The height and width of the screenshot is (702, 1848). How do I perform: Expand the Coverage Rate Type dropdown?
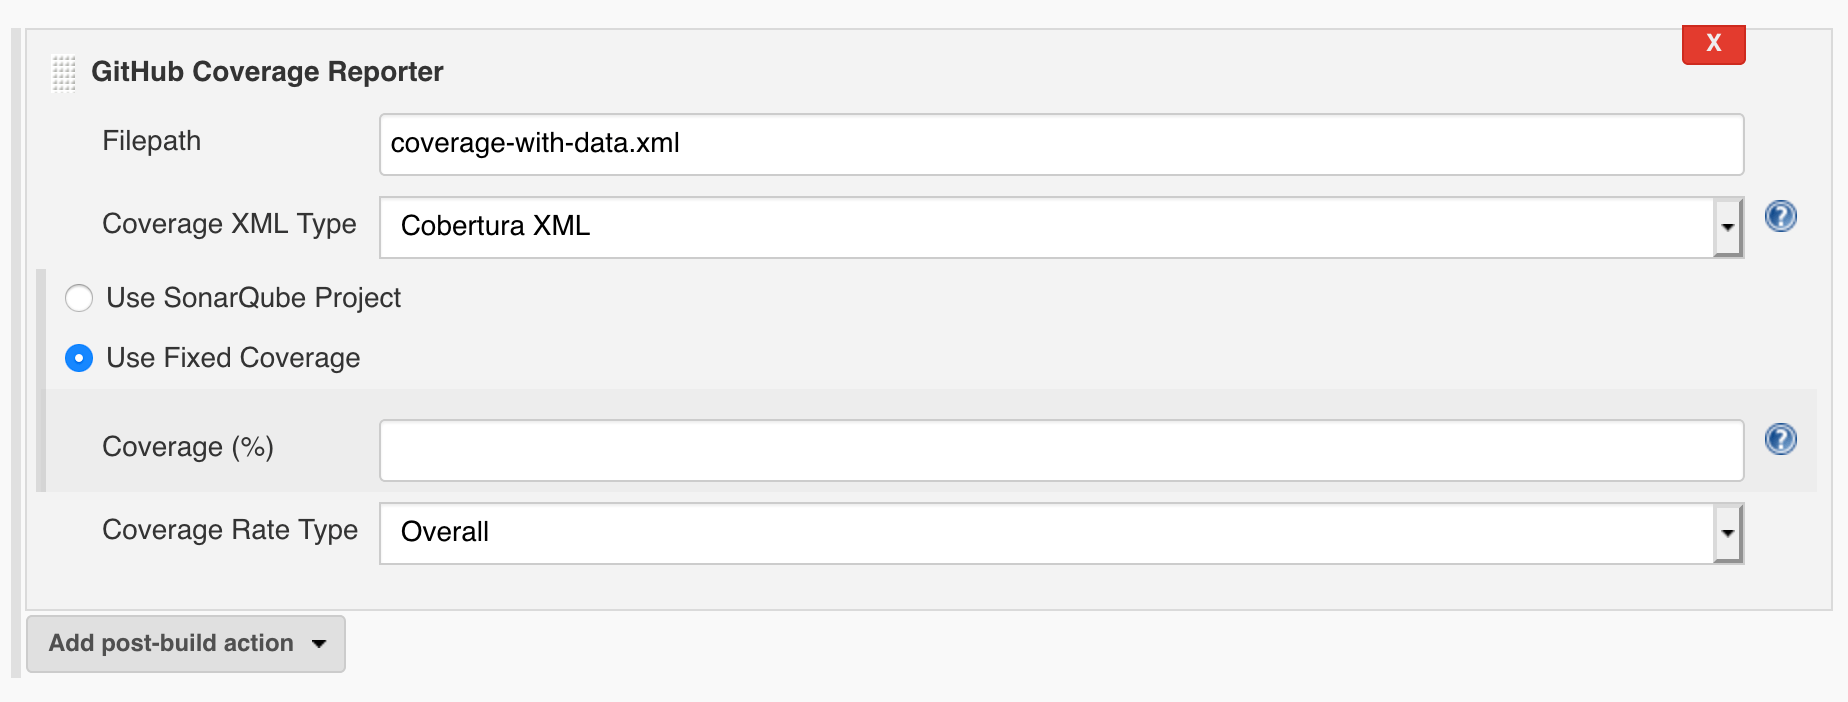tap(1729, 533)
